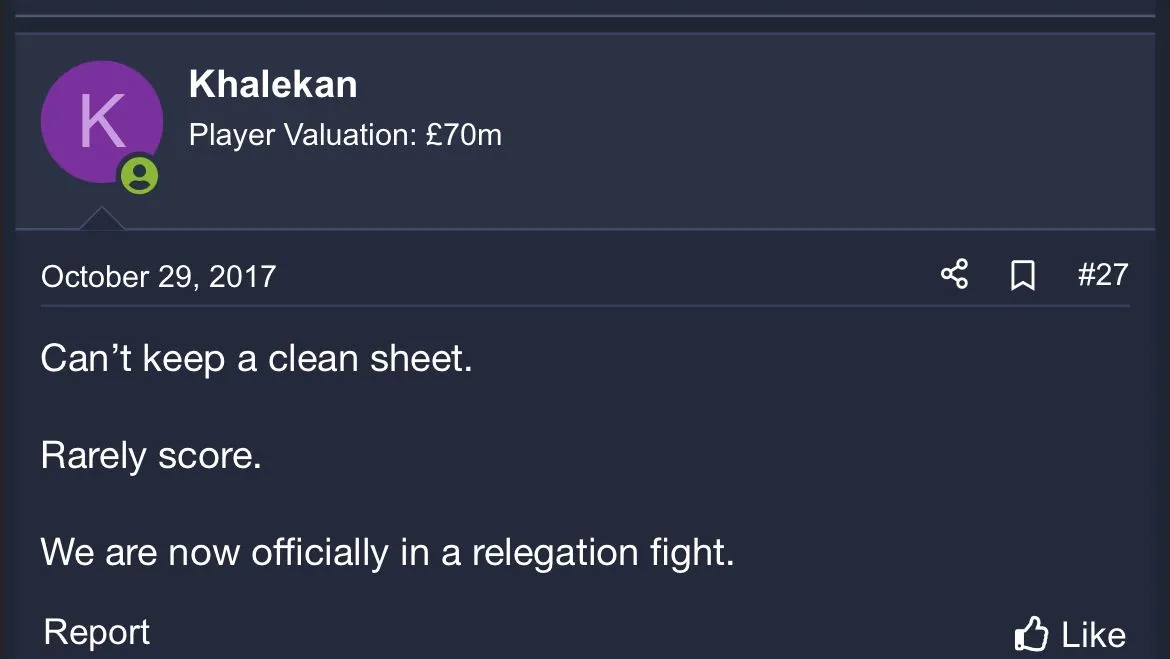Screen dimensions: 1170x659
Task: Click the October 29, 2017 post date
Action: click(158, 276)
